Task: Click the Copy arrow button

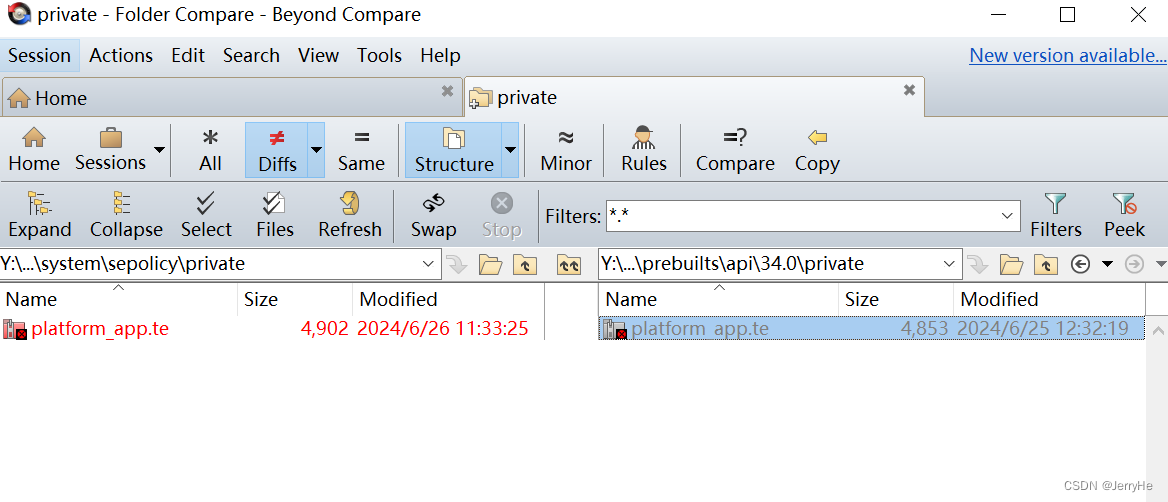Action: pos(817,150)
